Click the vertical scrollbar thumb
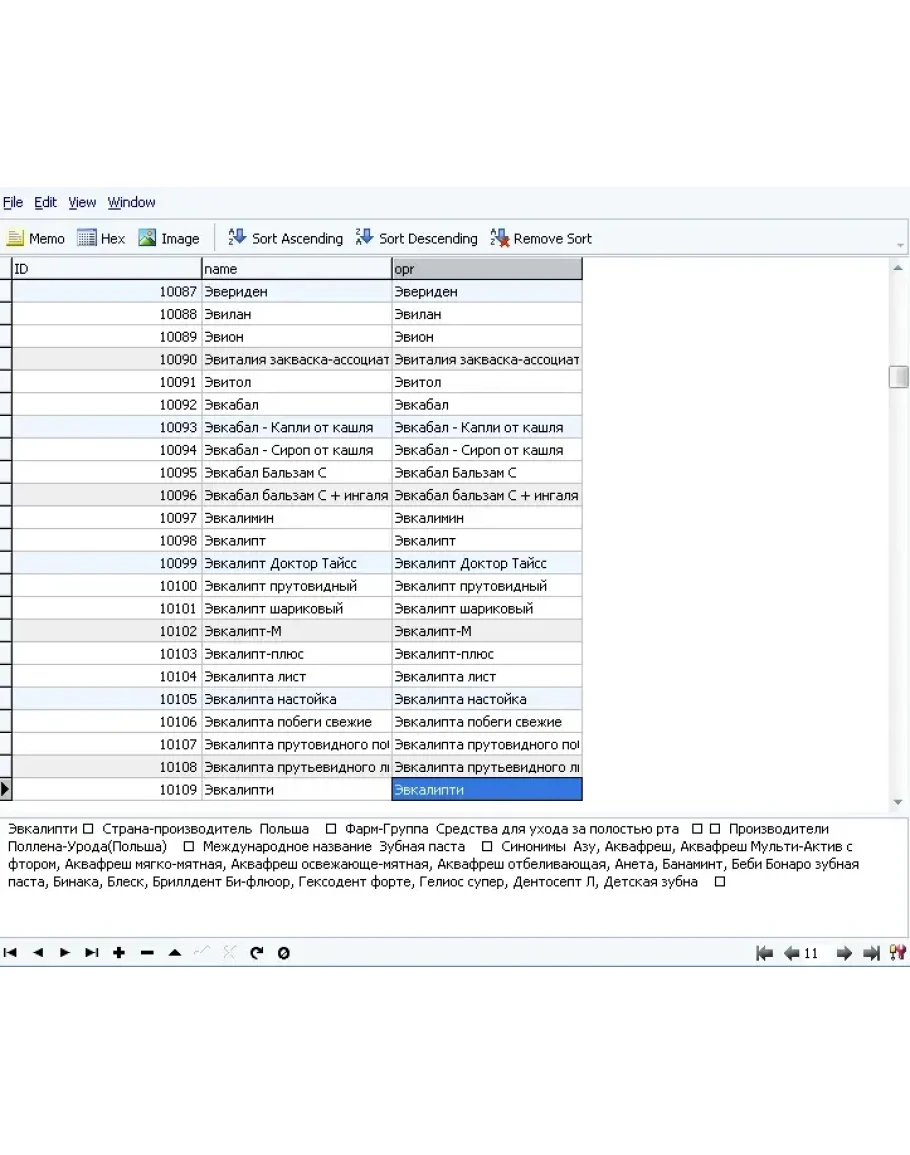The image size is (910, 1155). point(899,376)
